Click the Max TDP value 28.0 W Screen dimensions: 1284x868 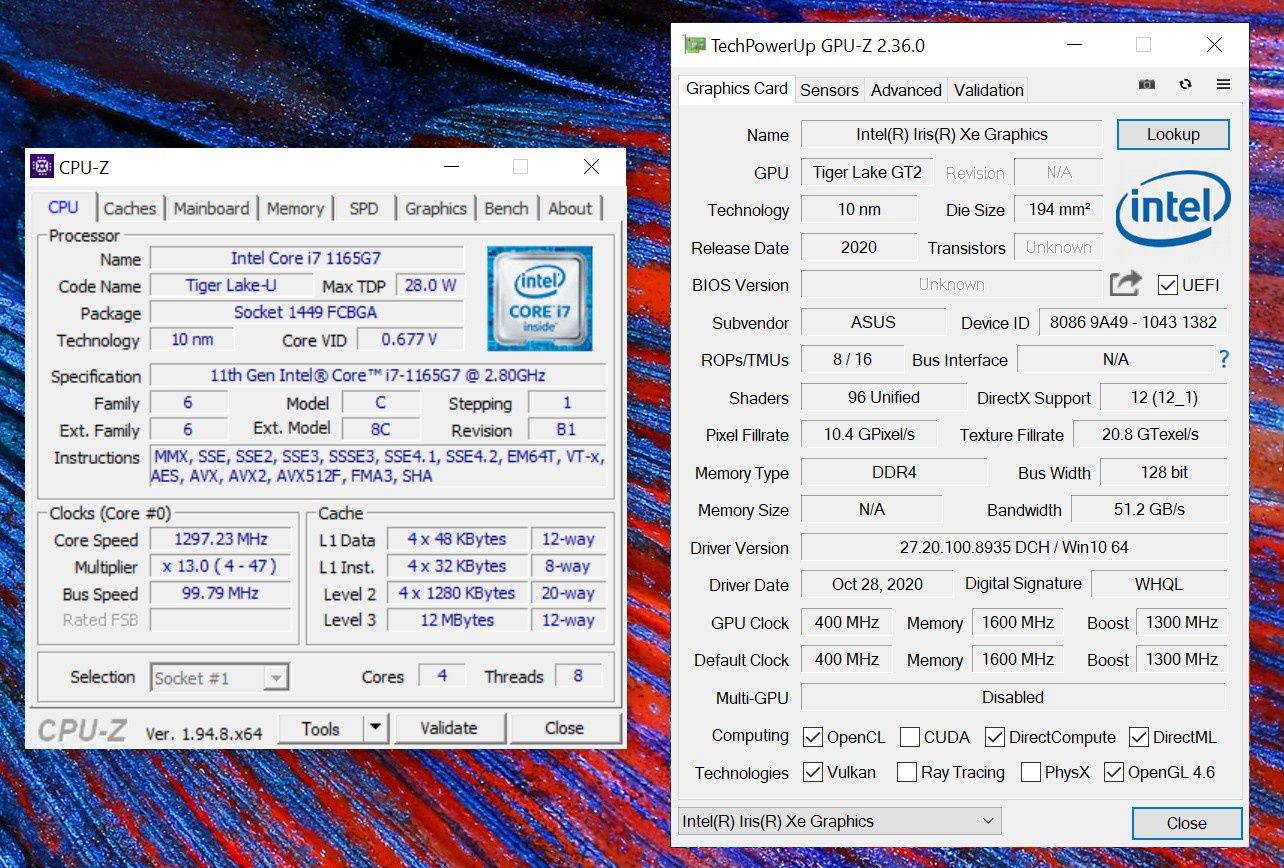click(x=430, y=285)
